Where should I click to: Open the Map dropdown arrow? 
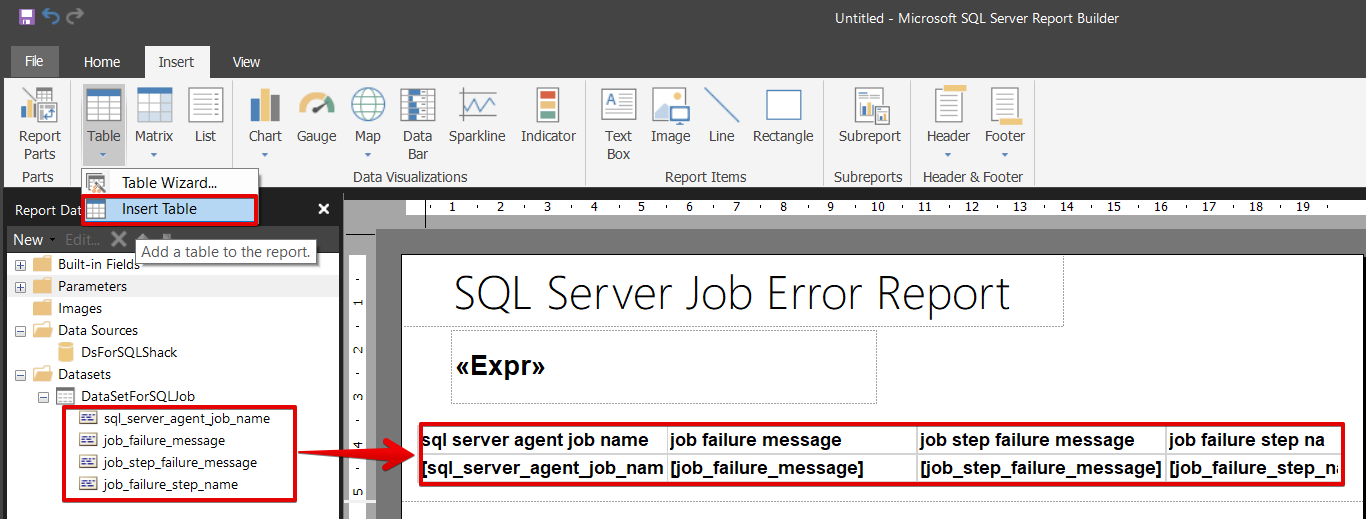tap(368, 155)
